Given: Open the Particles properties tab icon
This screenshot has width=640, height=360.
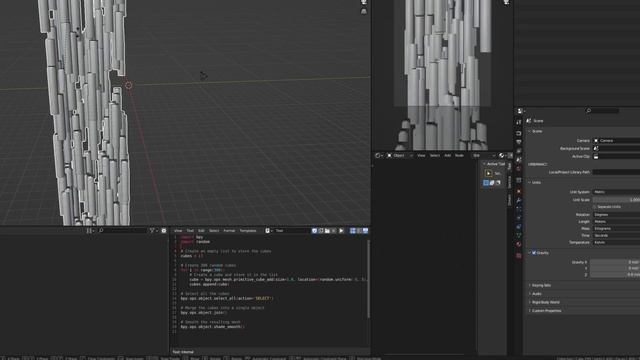Looking at the screenshot, I should pos(519,209).
